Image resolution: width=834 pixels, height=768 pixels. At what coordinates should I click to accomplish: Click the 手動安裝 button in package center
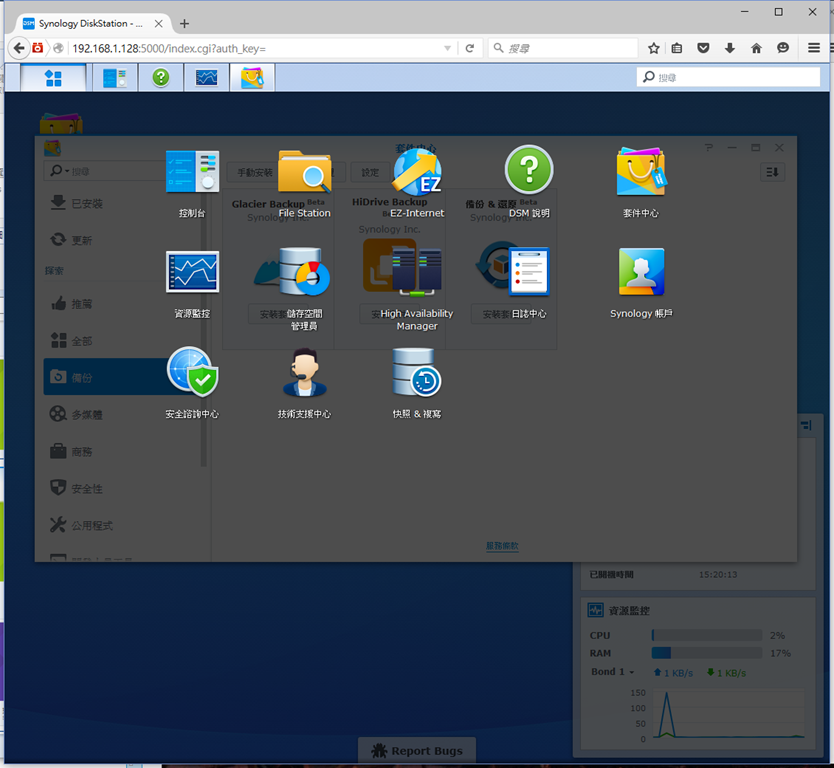click(254, 172)
